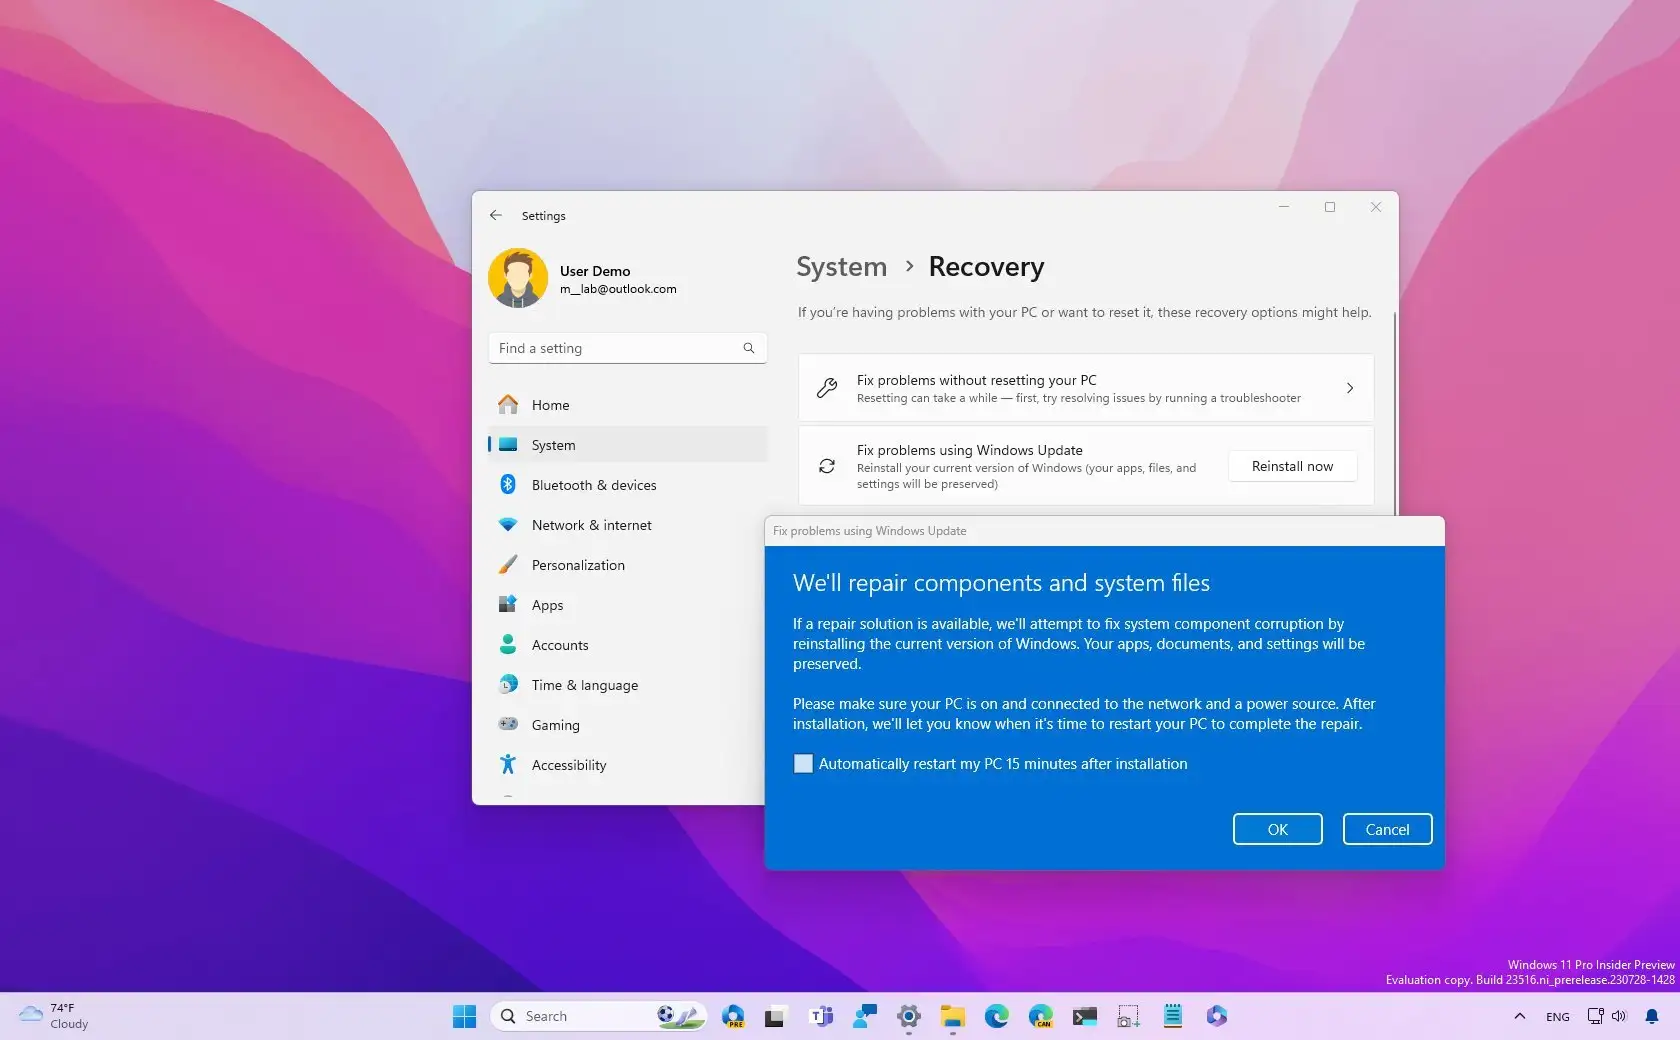The image size is (1680, 1040).
Task: Open the Windows Start menu
Action: (464, 1016)
